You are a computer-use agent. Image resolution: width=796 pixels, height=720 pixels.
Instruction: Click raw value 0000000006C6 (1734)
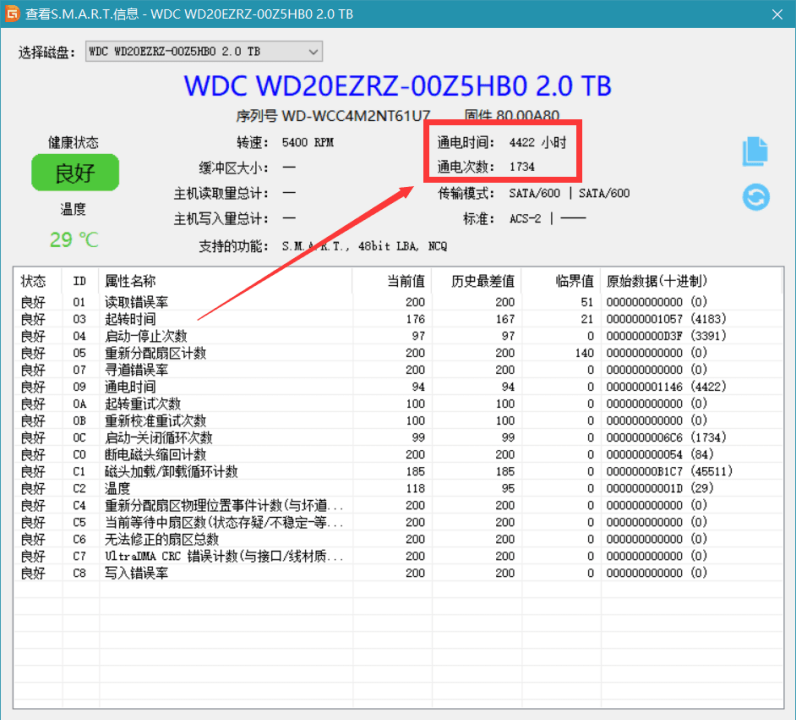[666, 437]
